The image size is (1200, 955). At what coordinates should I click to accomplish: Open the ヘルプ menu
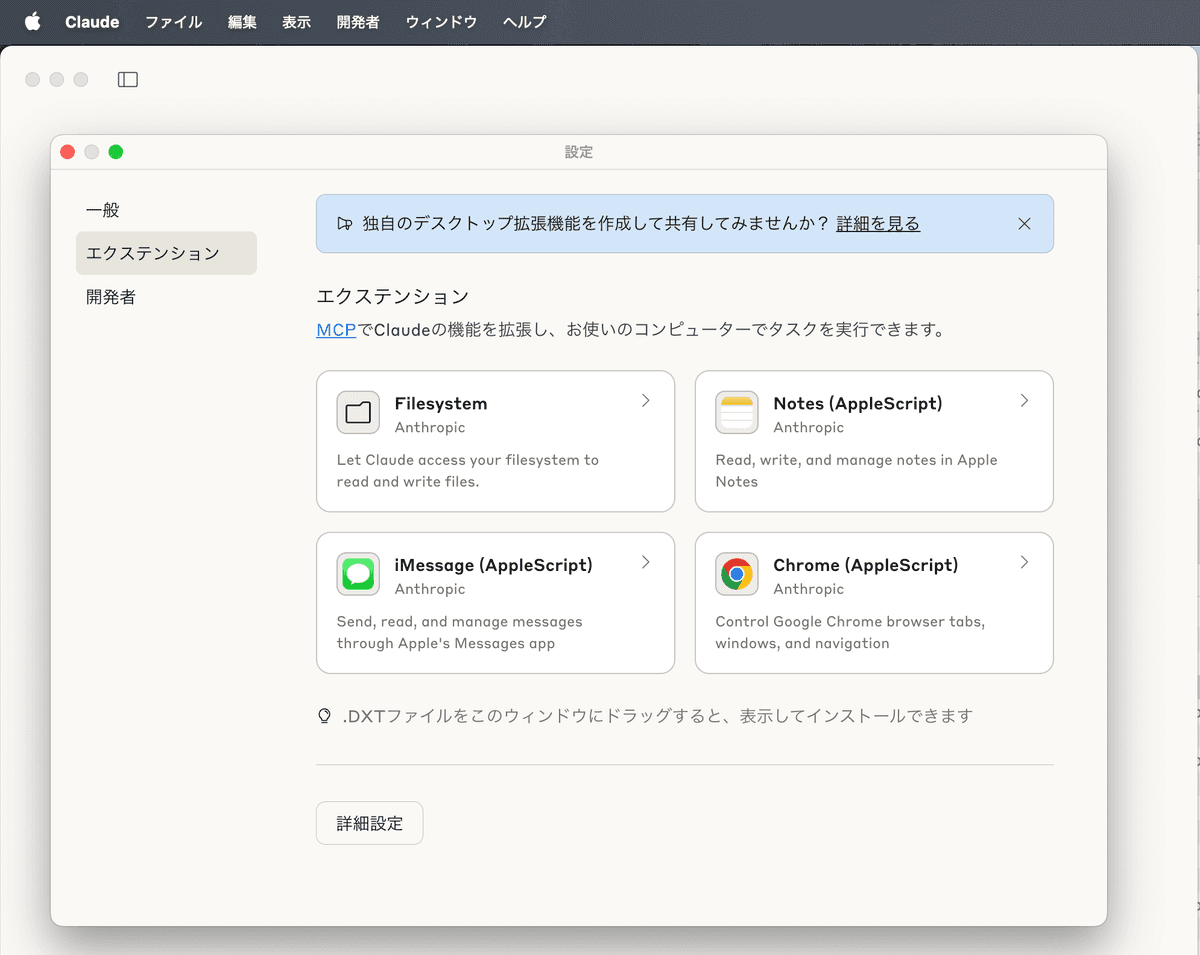click(x=525, y=21)
